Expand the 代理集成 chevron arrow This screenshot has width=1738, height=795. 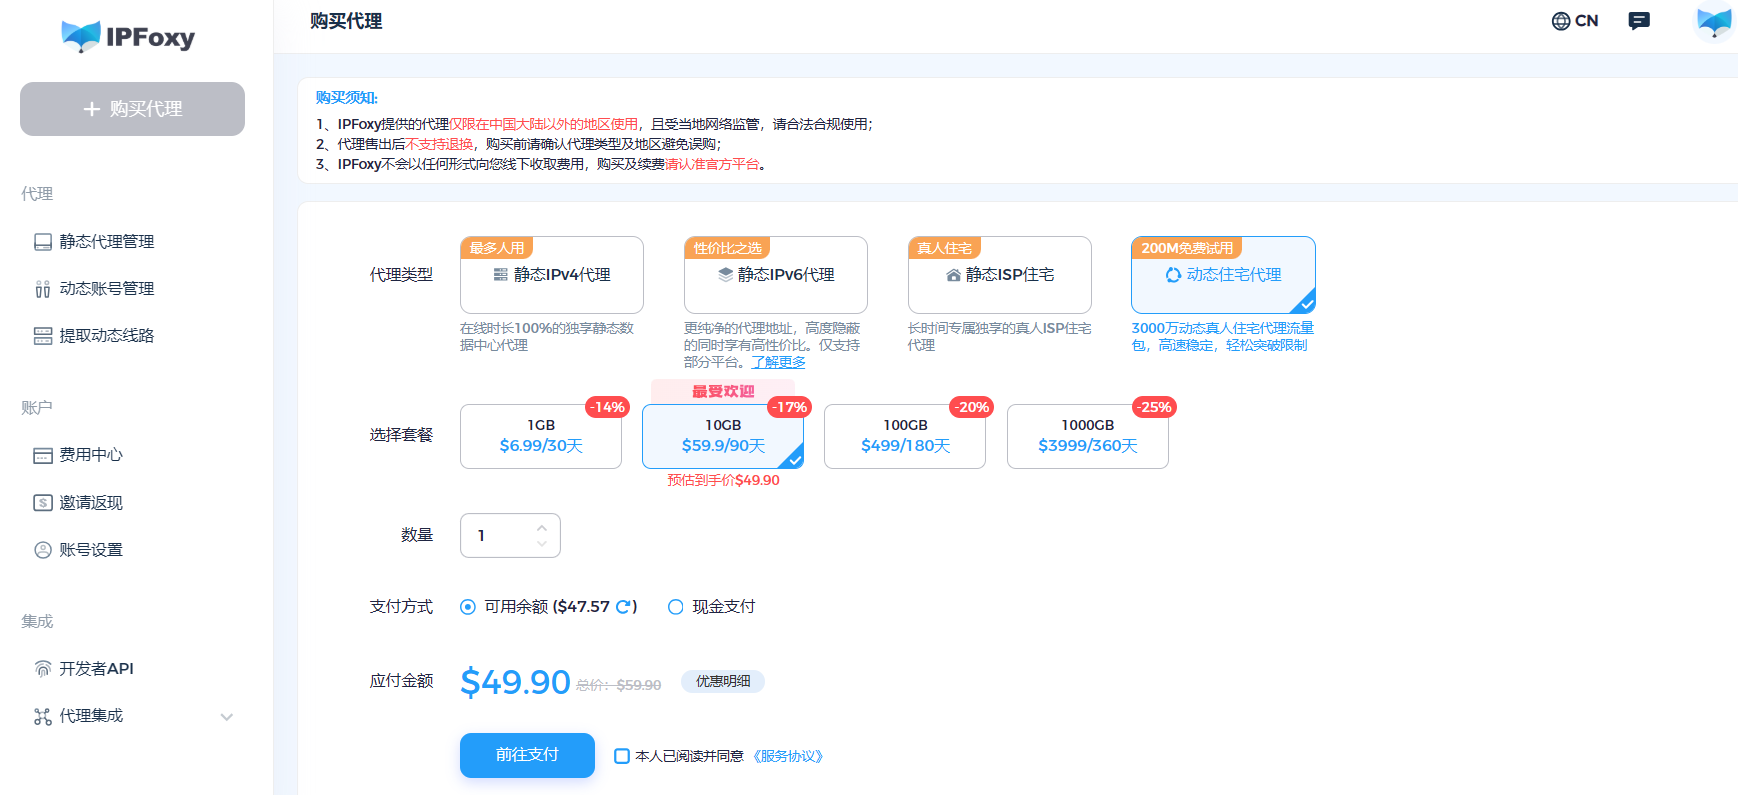[227, 717]
